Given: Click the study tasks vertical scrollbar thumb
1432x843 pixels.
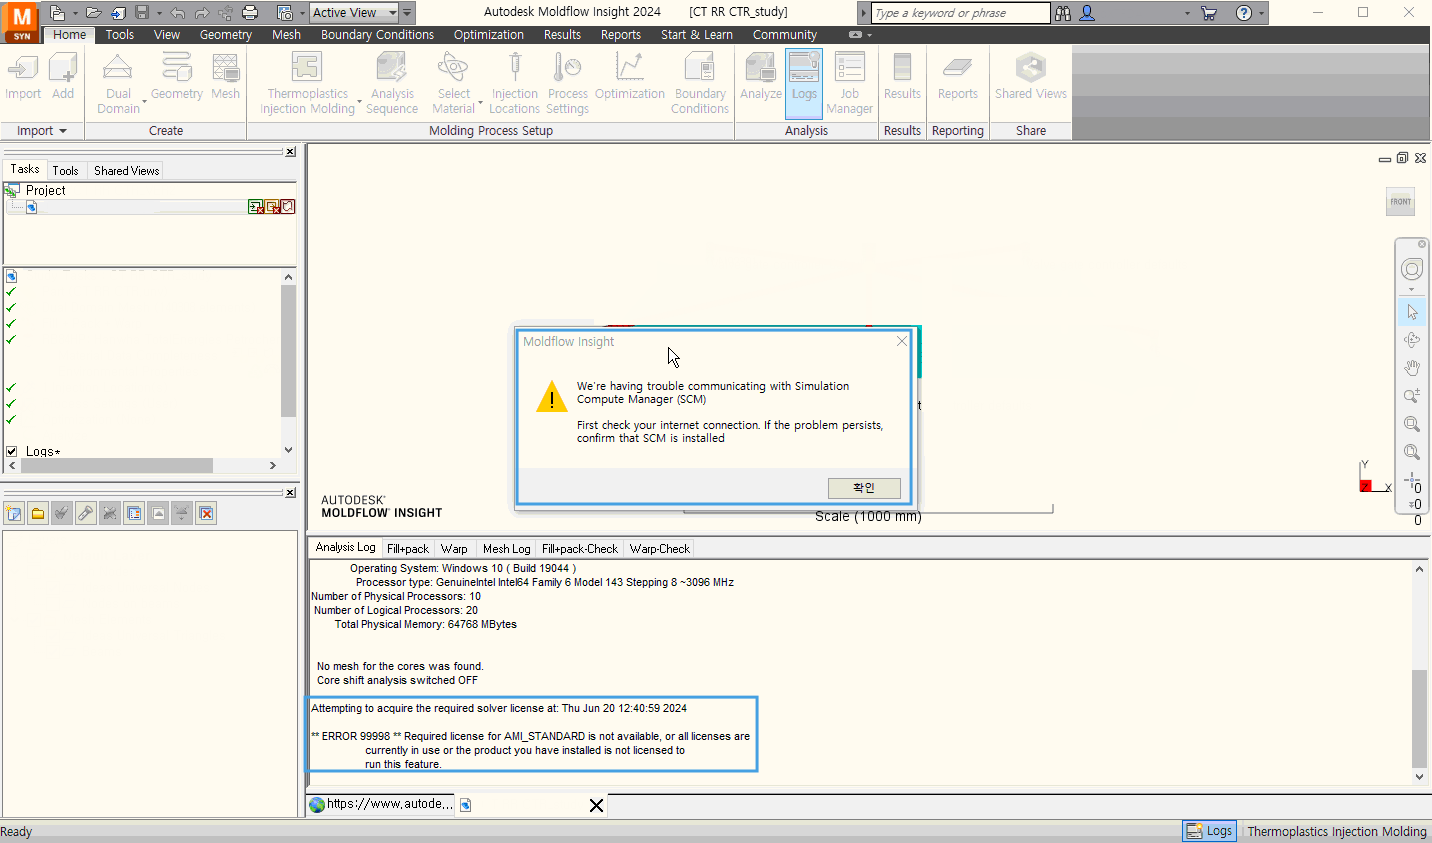Looking at the screenshot, I should pos(288,350).
